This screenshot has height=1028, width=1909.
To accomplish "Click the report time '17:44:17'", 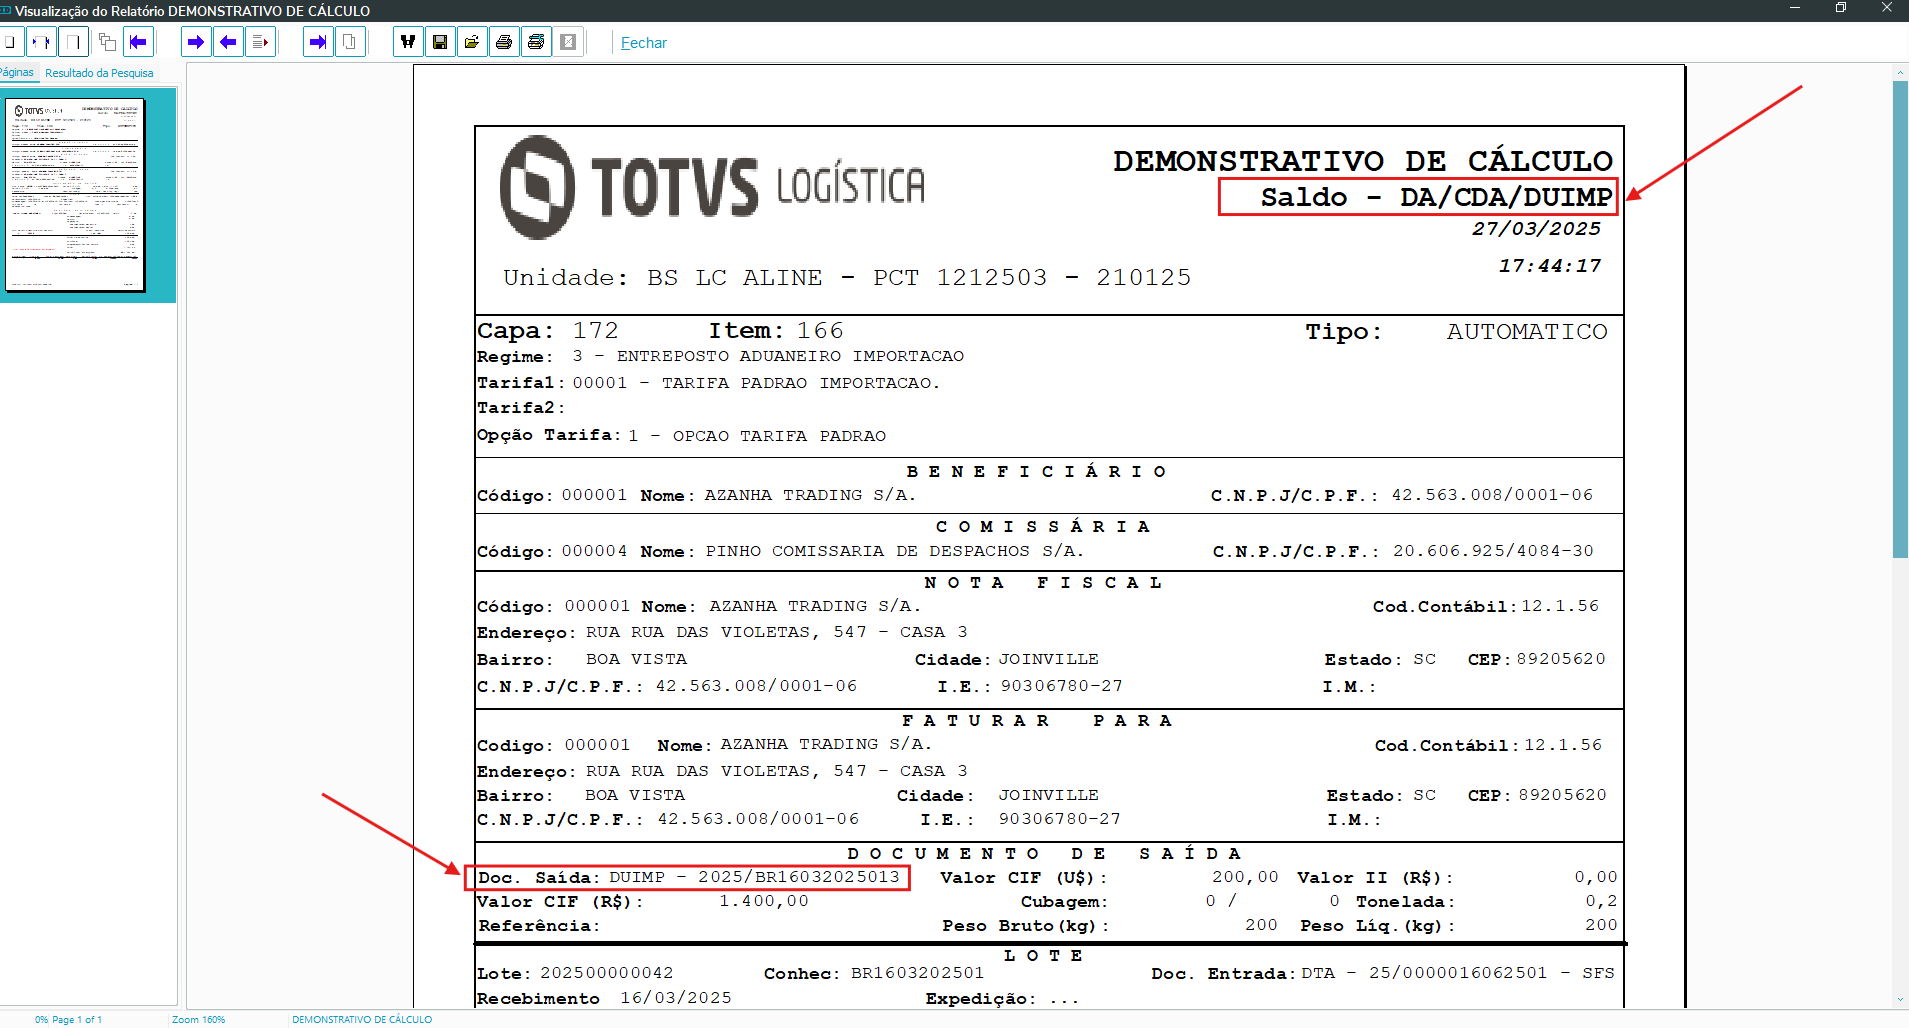I will coord(1550,266).
